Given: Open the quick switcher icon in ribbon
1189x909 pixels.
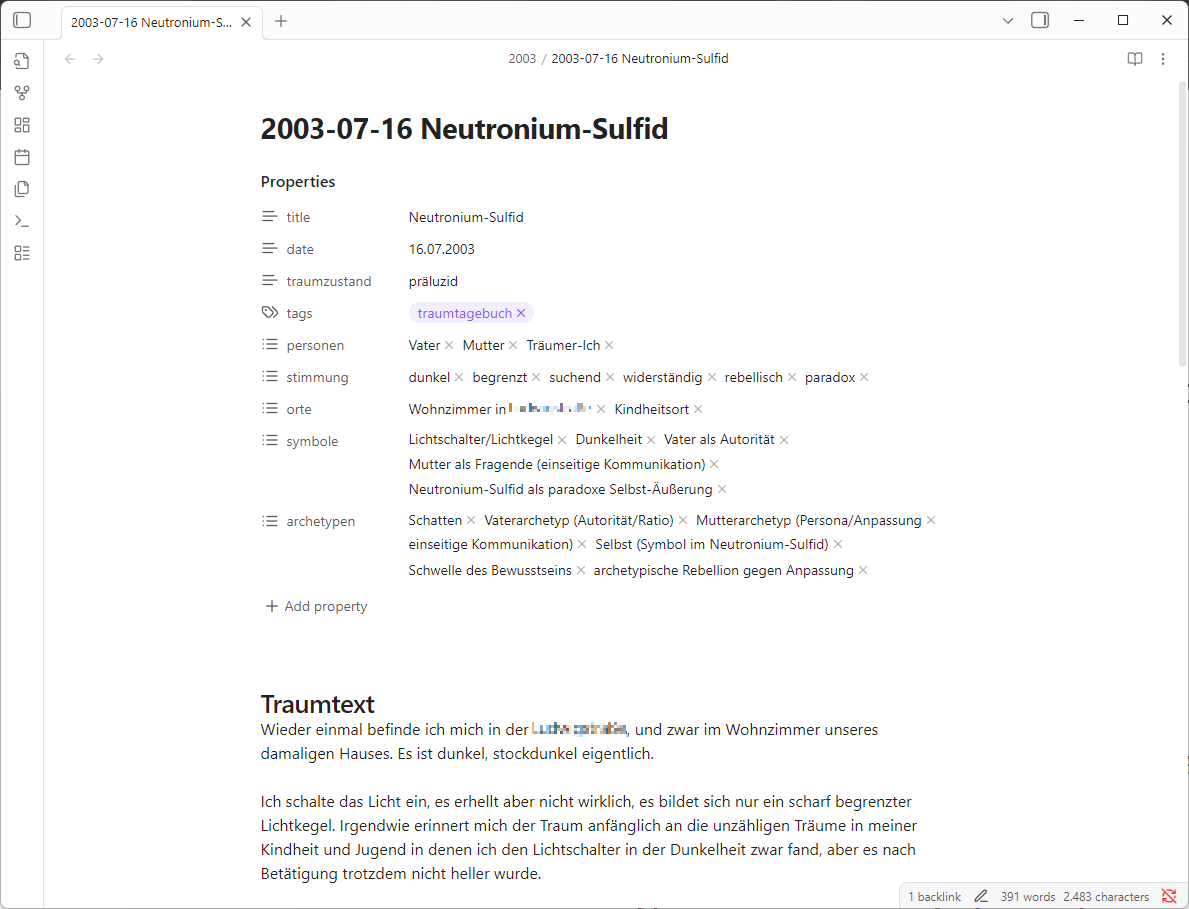Looking at the screenshot, I should (22, 61).
